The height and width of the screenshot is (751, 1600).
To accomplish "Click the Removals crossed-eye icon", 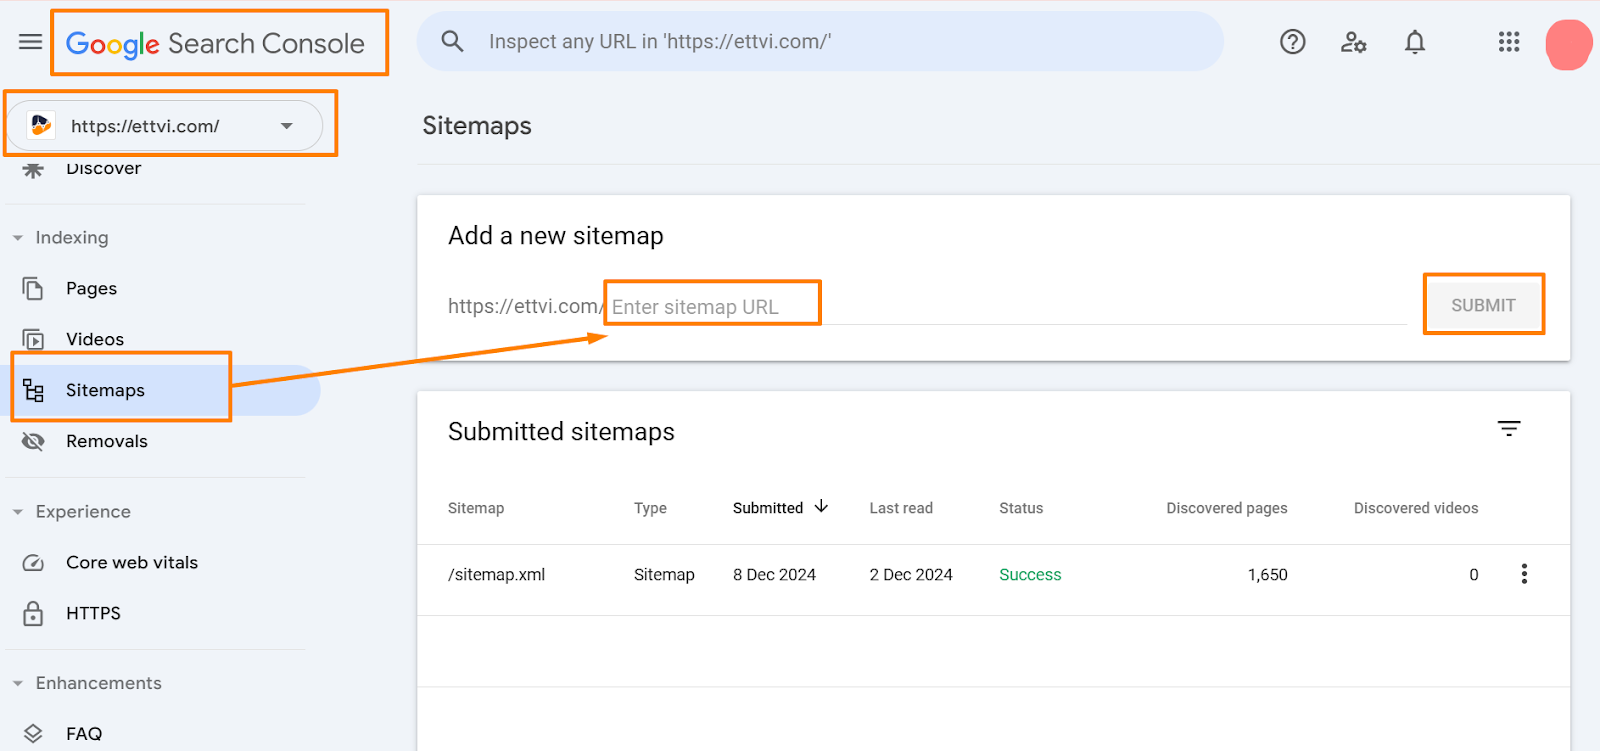I will click(x=33, y=441).
